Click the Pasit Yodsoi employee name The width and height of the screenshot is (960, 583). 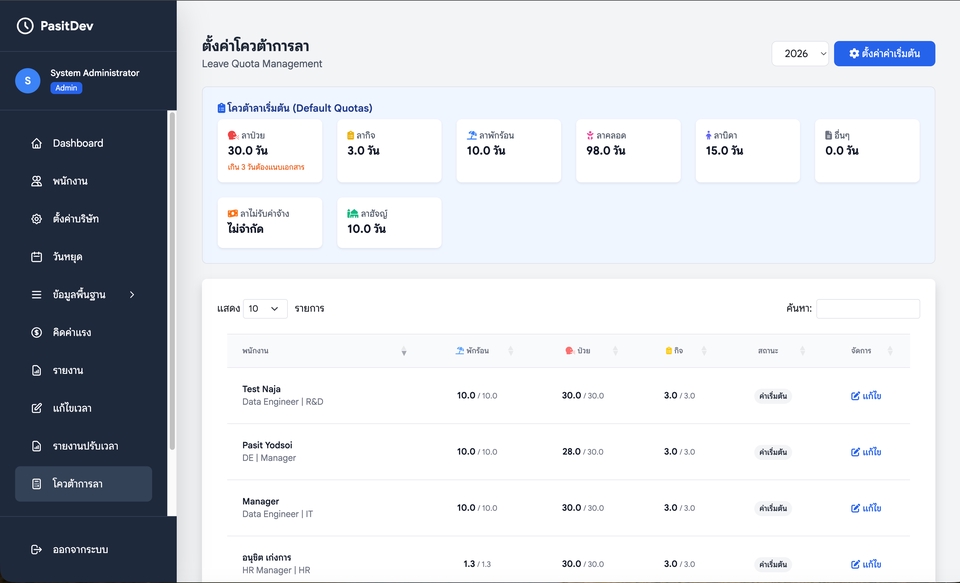click(267, 445)
